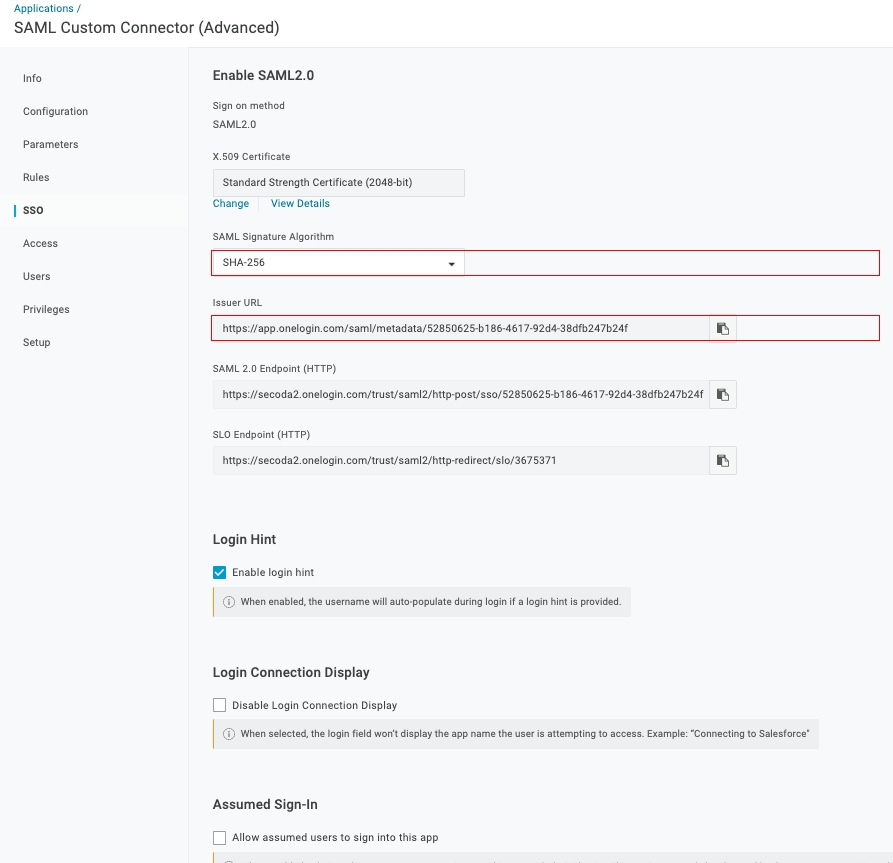Open the Info sidebar section

point(33,78)
